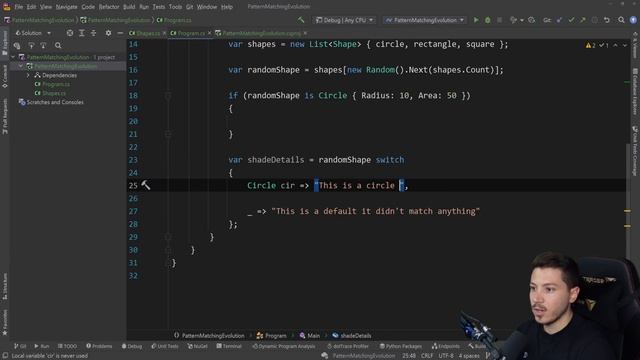
Task: Open the Refactor menu
Action: (109, 7)
